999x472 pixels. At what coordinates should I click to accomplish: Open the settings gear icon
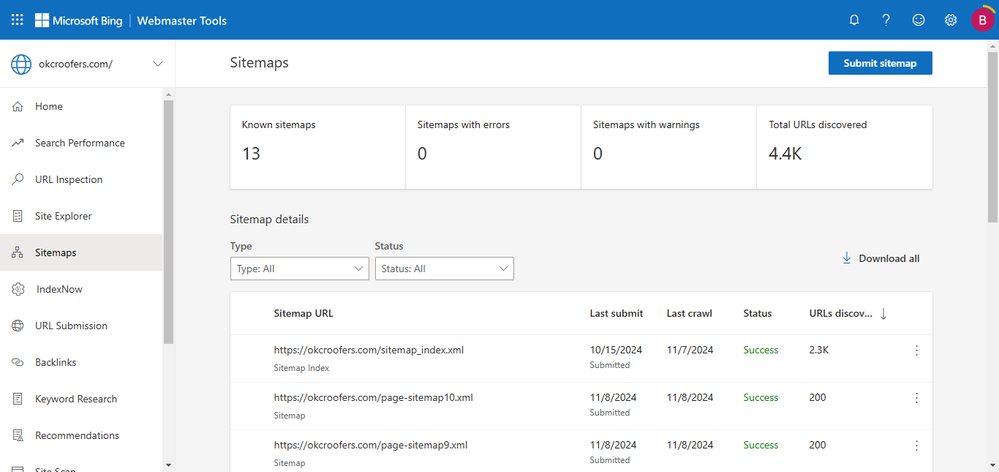tap(951, 20)
